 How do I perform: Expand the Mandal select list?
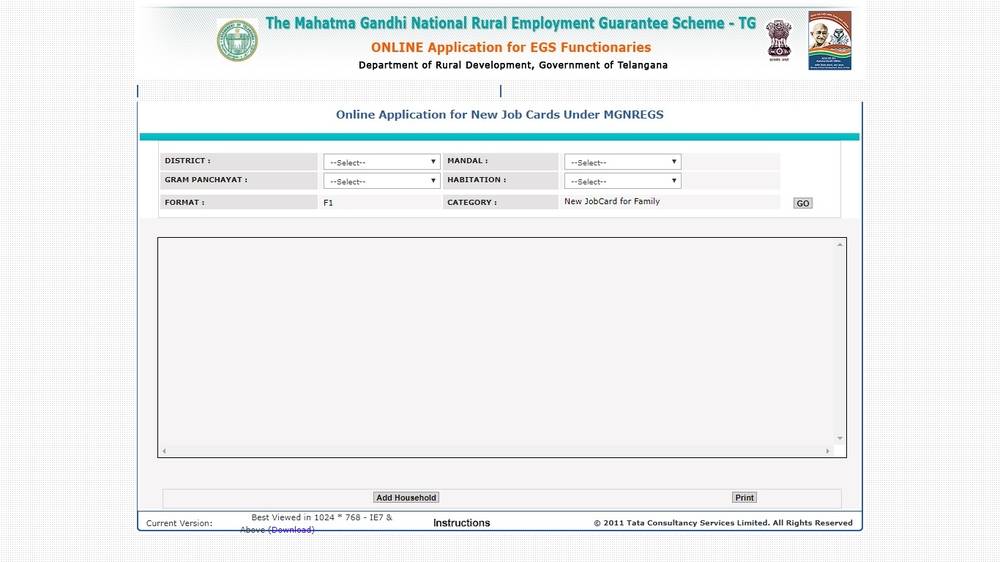(622, 162)
